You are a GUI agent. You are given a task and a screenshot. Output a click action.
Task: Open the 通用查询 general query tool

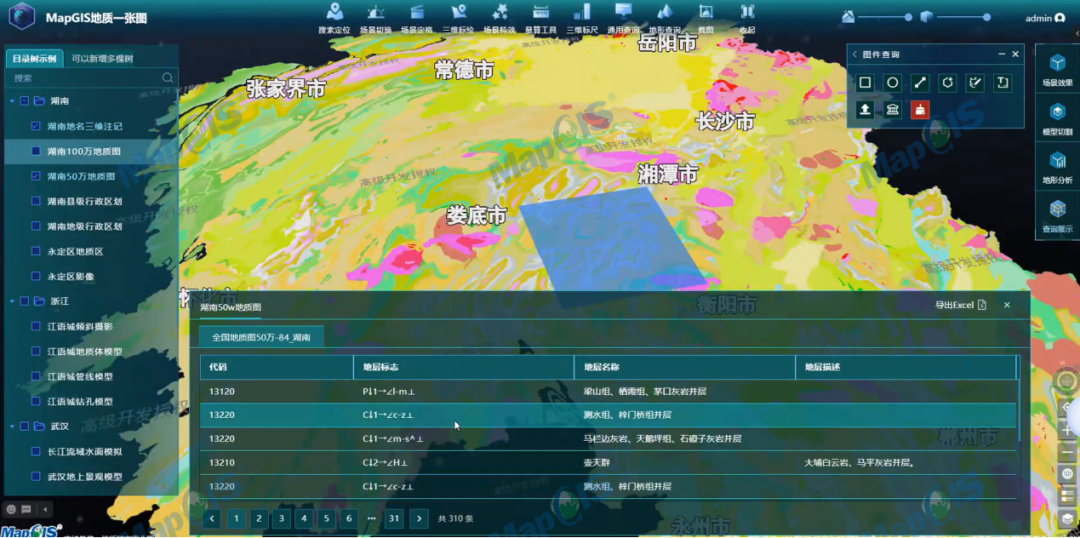[x=623, y=19]
